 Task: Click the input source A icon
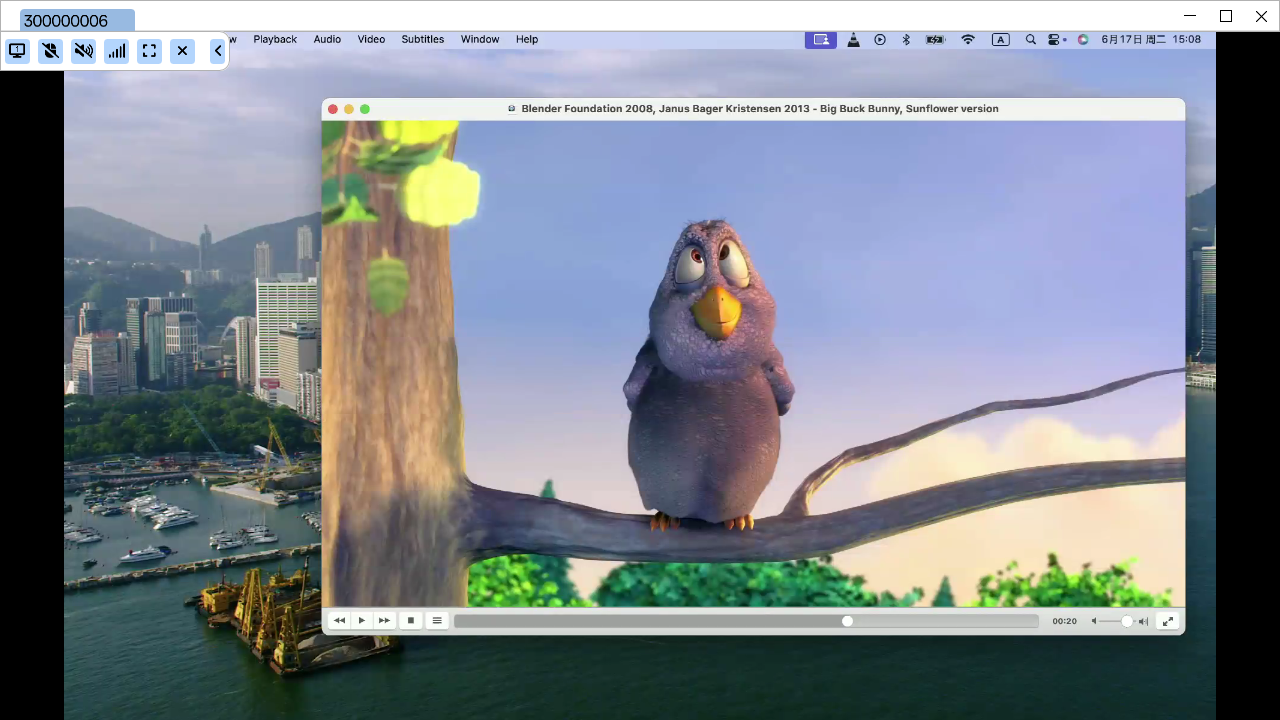1001,40
